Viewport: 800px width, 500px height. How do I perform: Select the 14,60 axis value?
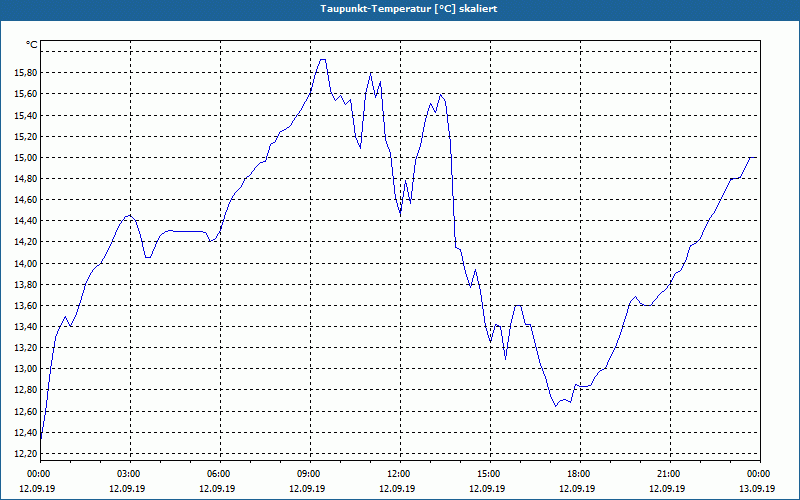(26, 200)
